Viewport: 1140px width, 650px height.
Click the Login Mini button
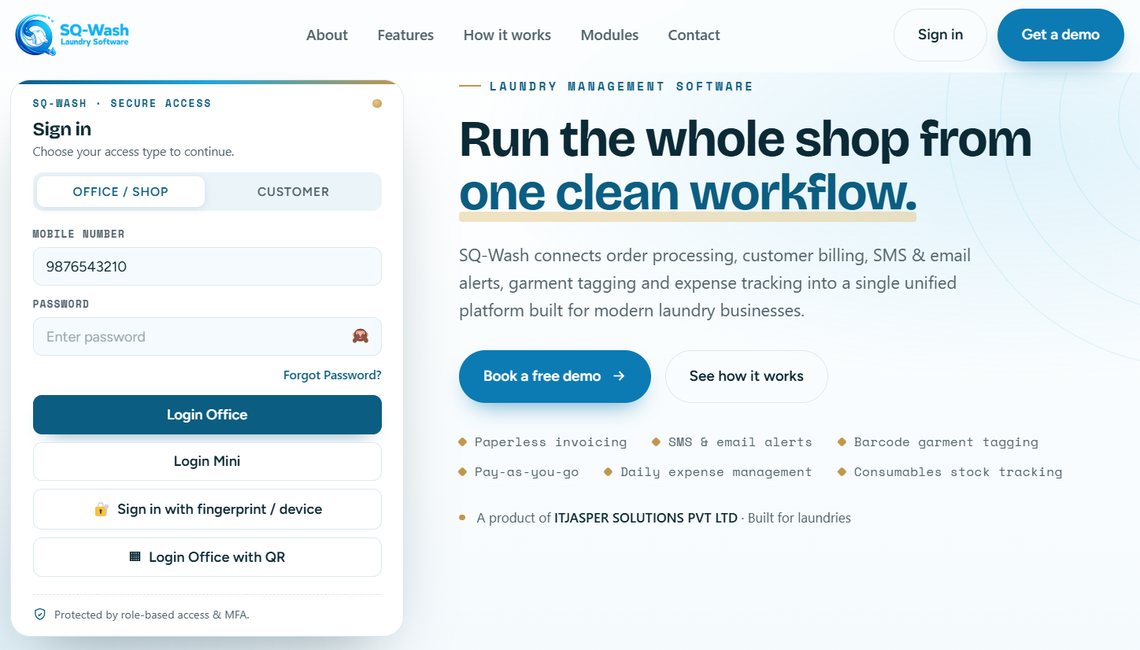pyautogui.click(x=207, y=461)
